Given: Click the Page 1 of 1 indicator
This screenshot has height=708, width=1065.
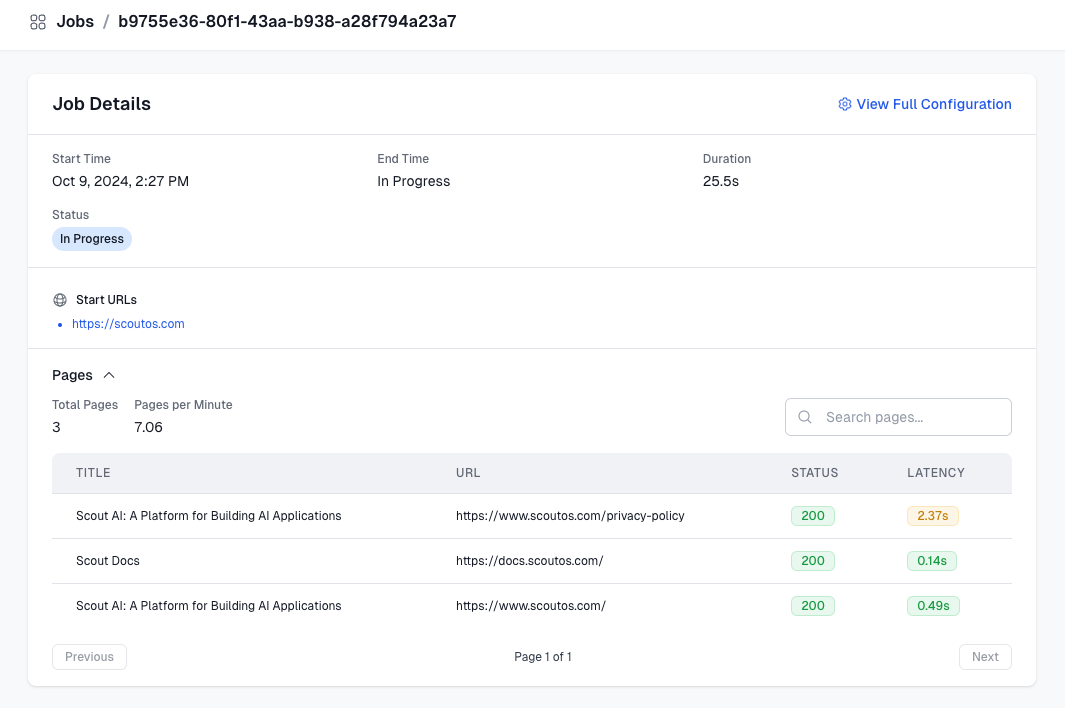Looking at the screenshot, I should (x=543, y=657).
